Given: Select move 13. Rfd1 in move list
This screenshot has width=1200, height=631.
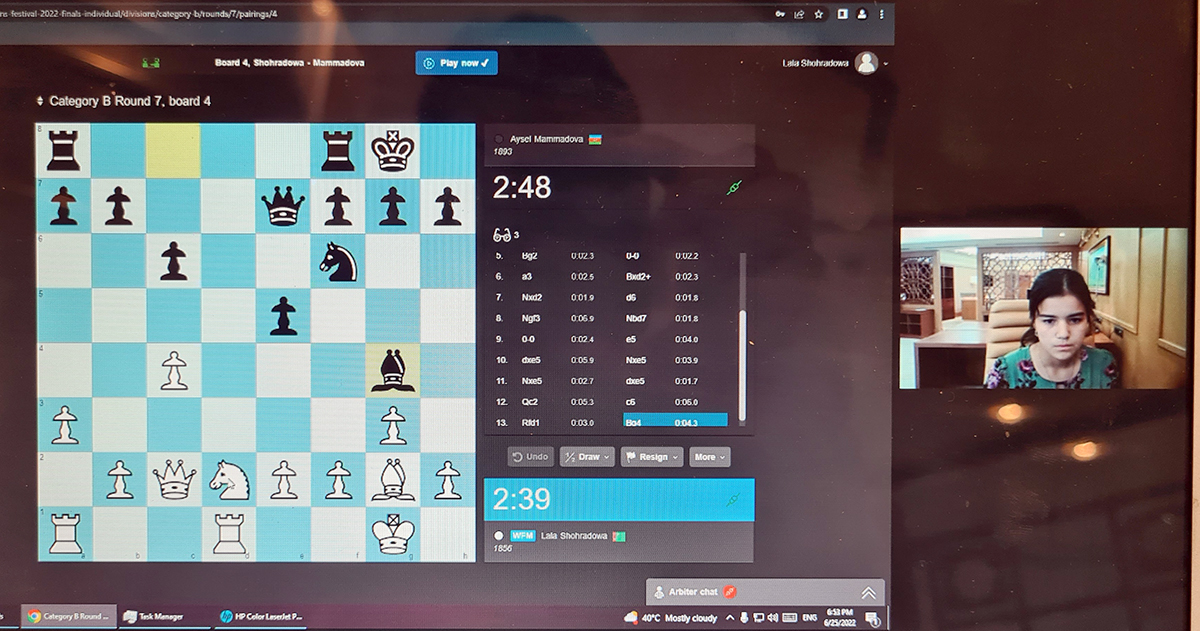Looking at the screenshot, I should (x=530, y=422).
